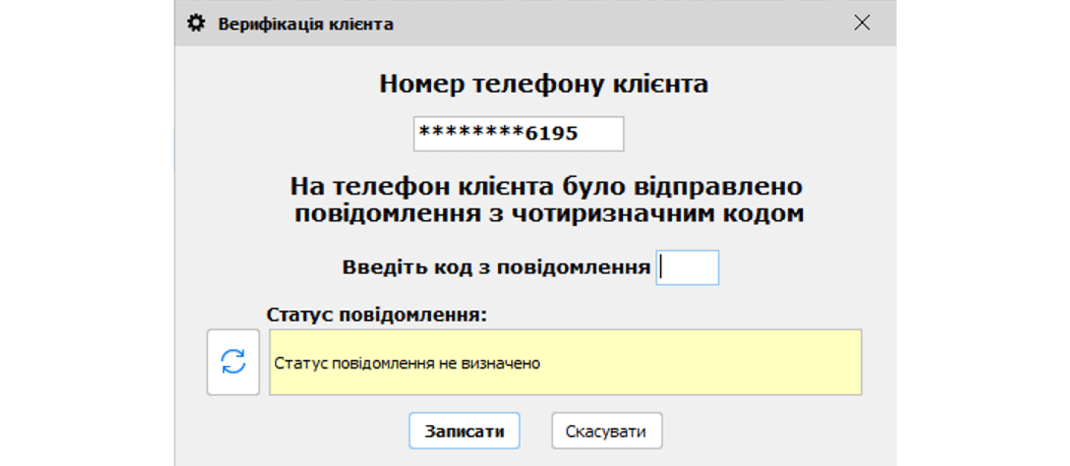Click the Скасувати button

click(607, 431)
